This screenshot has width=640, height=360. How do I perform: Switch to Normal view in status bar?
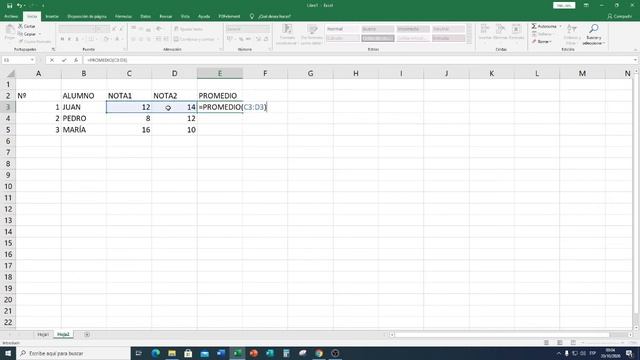[546, 342]
